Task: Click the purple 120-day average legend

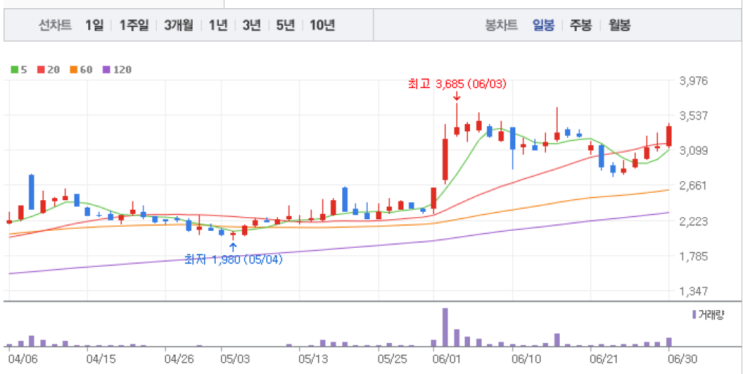Action: click(117, 70)
